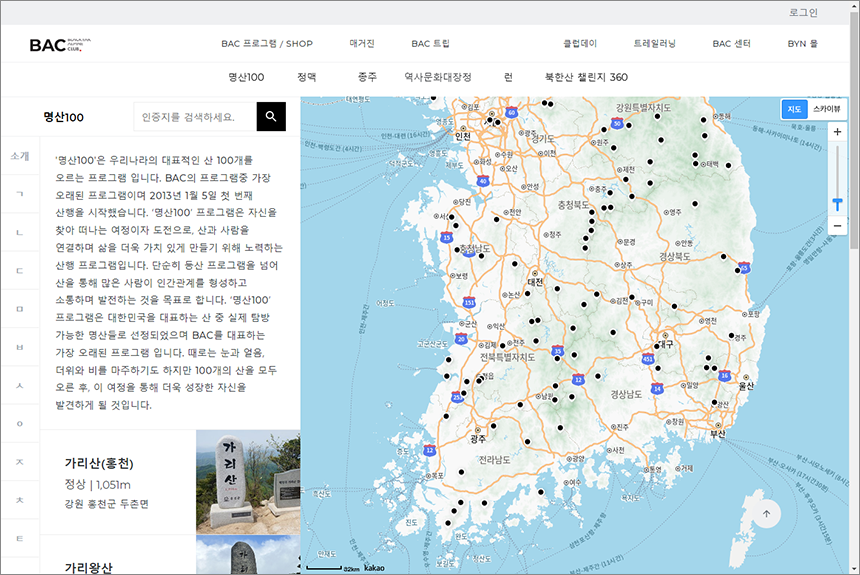
Task: Click the 인증지를 검색하세요 search field
Action: click(x=195, y=116)
